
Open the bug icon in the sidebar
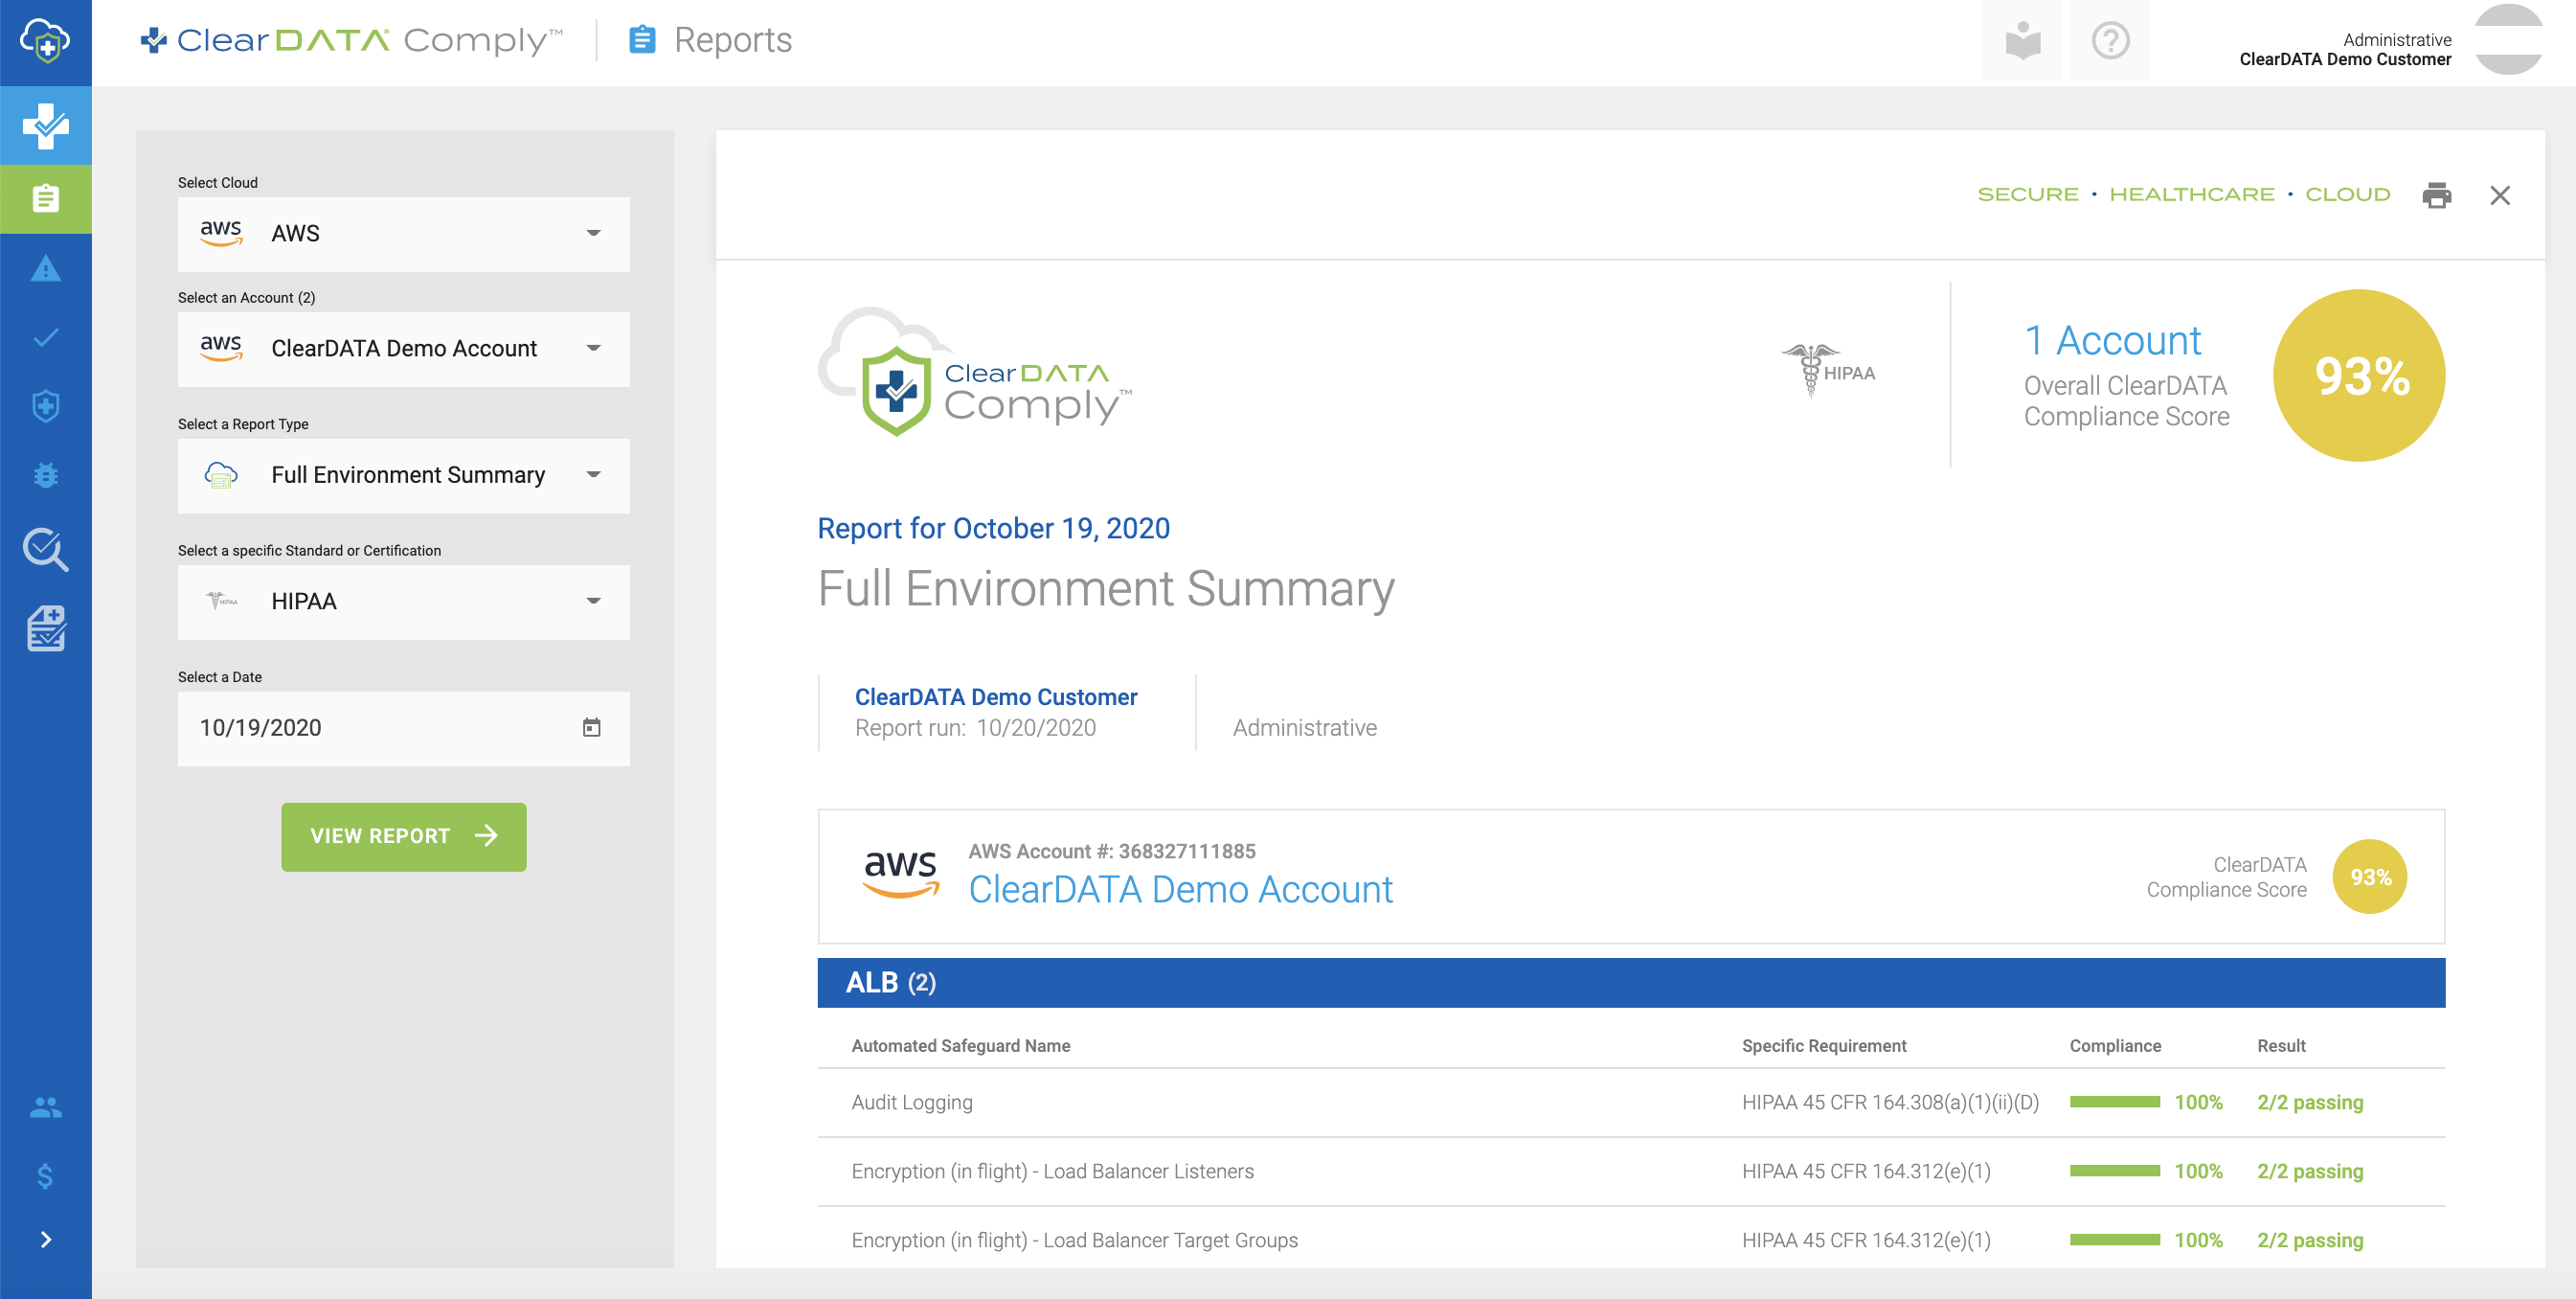coord(45,475)
